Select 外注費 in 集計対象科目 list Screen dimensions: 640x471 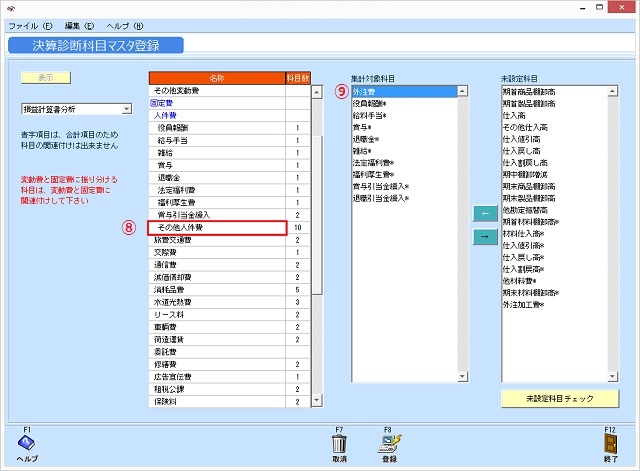404,92
